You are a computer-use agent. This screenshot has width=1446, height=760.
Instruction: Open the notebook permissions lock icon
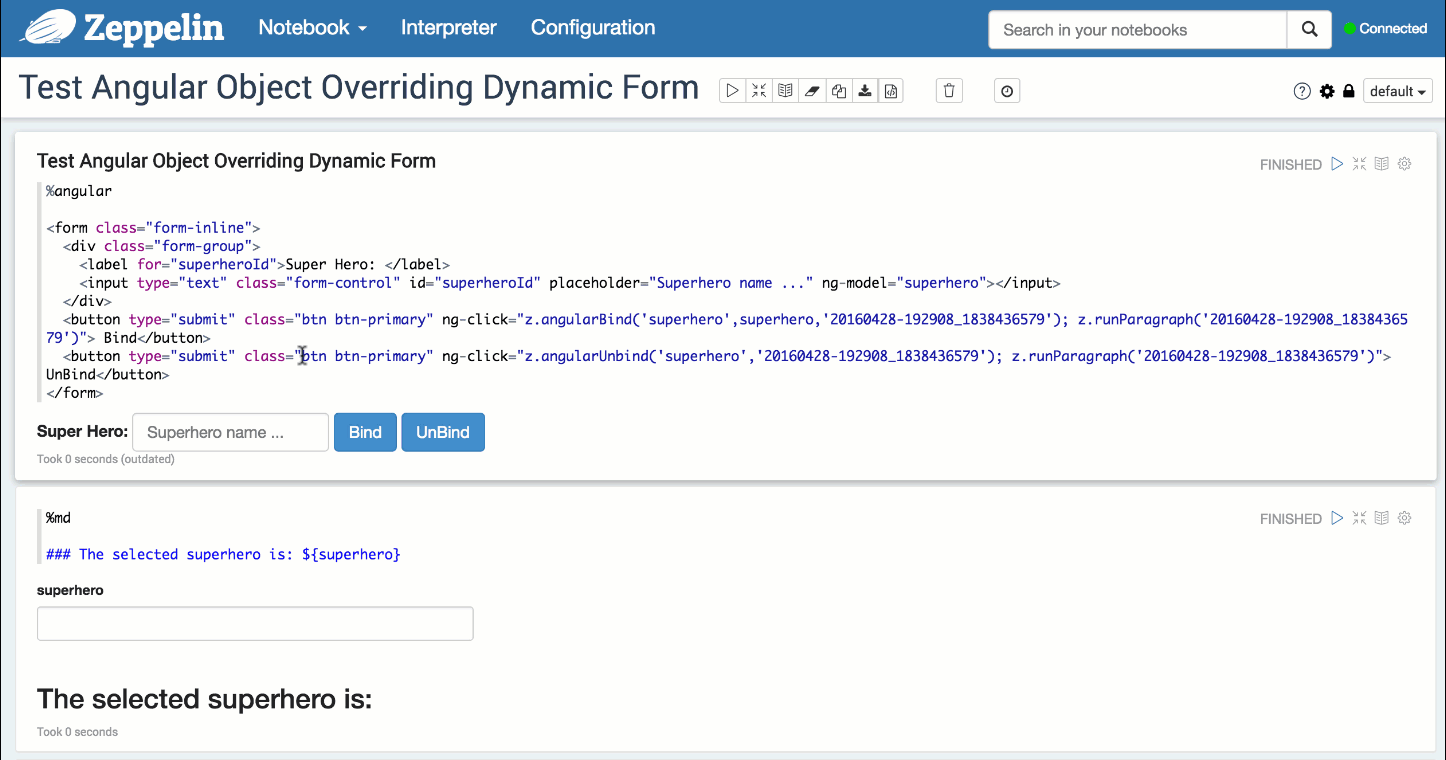[x=1349, y=91]
